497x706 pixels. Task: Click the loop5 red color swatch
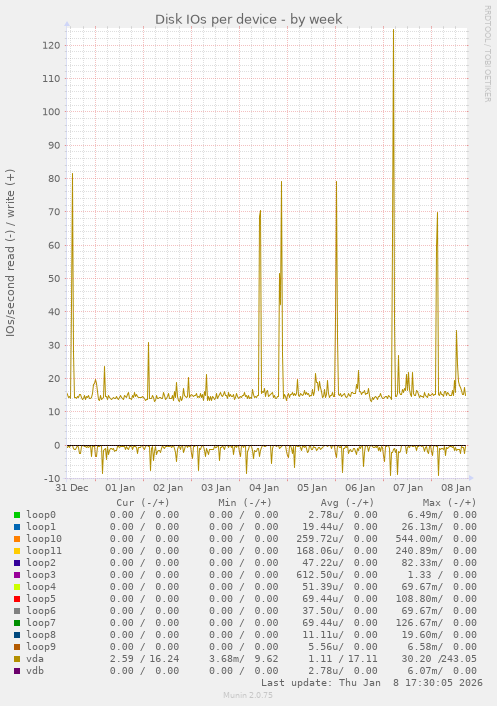[17, 599]
